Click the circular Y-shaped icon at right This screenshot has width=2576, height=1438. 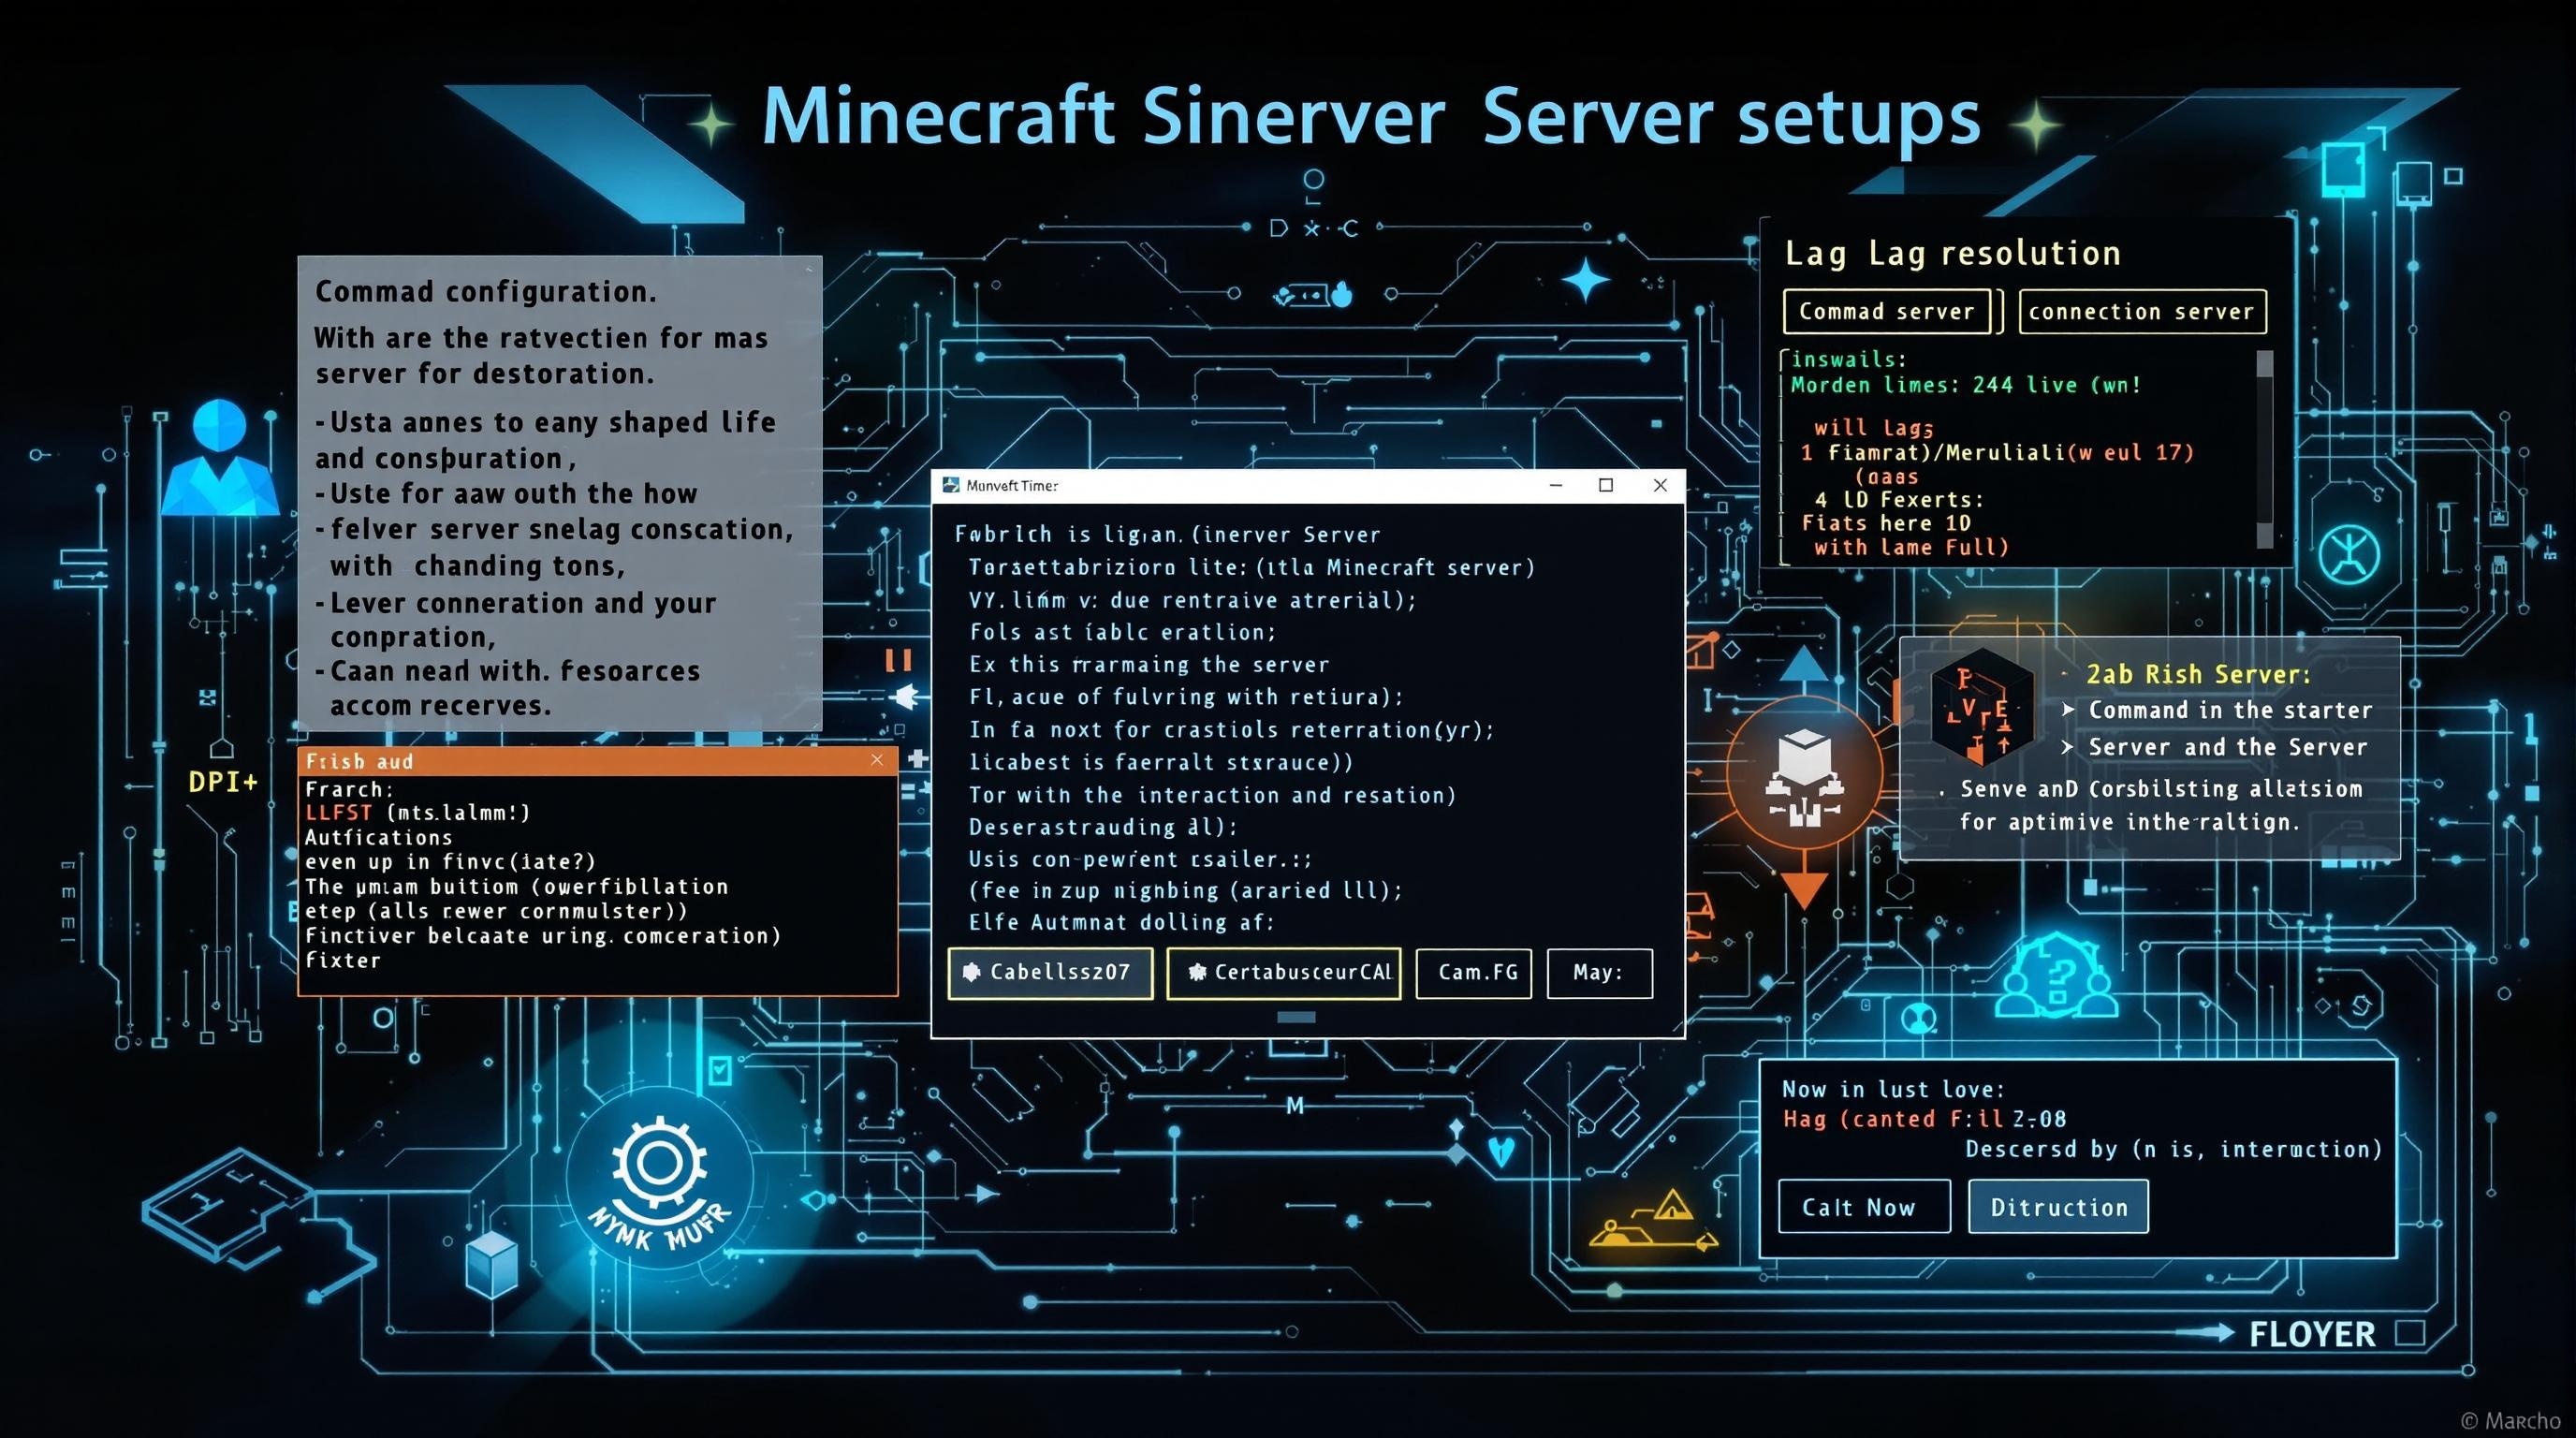click(2349, 553)
